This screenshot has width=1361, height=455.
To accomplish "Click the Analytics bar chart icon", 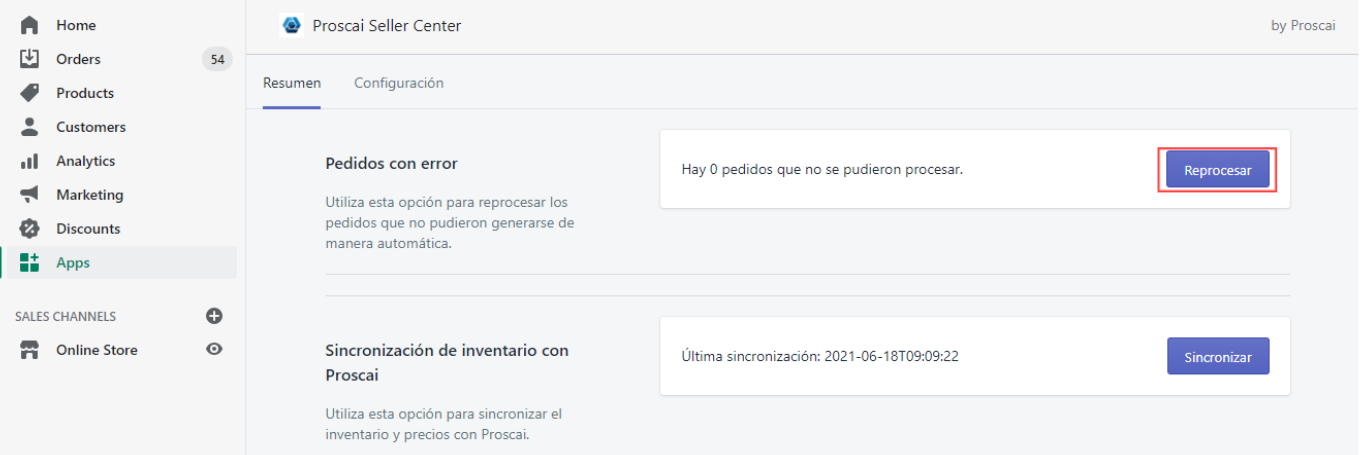I will (29, 161).
